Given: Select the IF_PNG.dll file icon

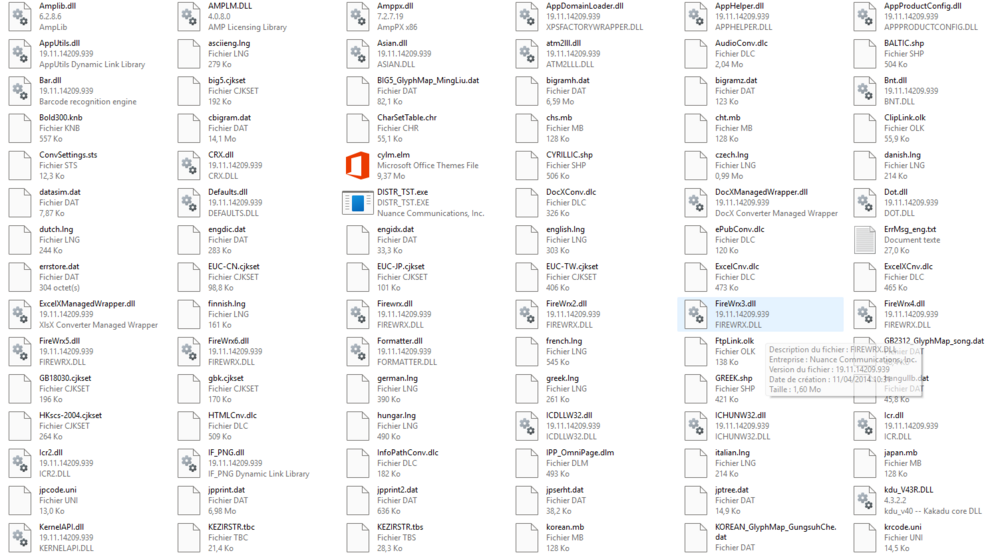Looking at the screenshot, I should (x=189, y=463).
